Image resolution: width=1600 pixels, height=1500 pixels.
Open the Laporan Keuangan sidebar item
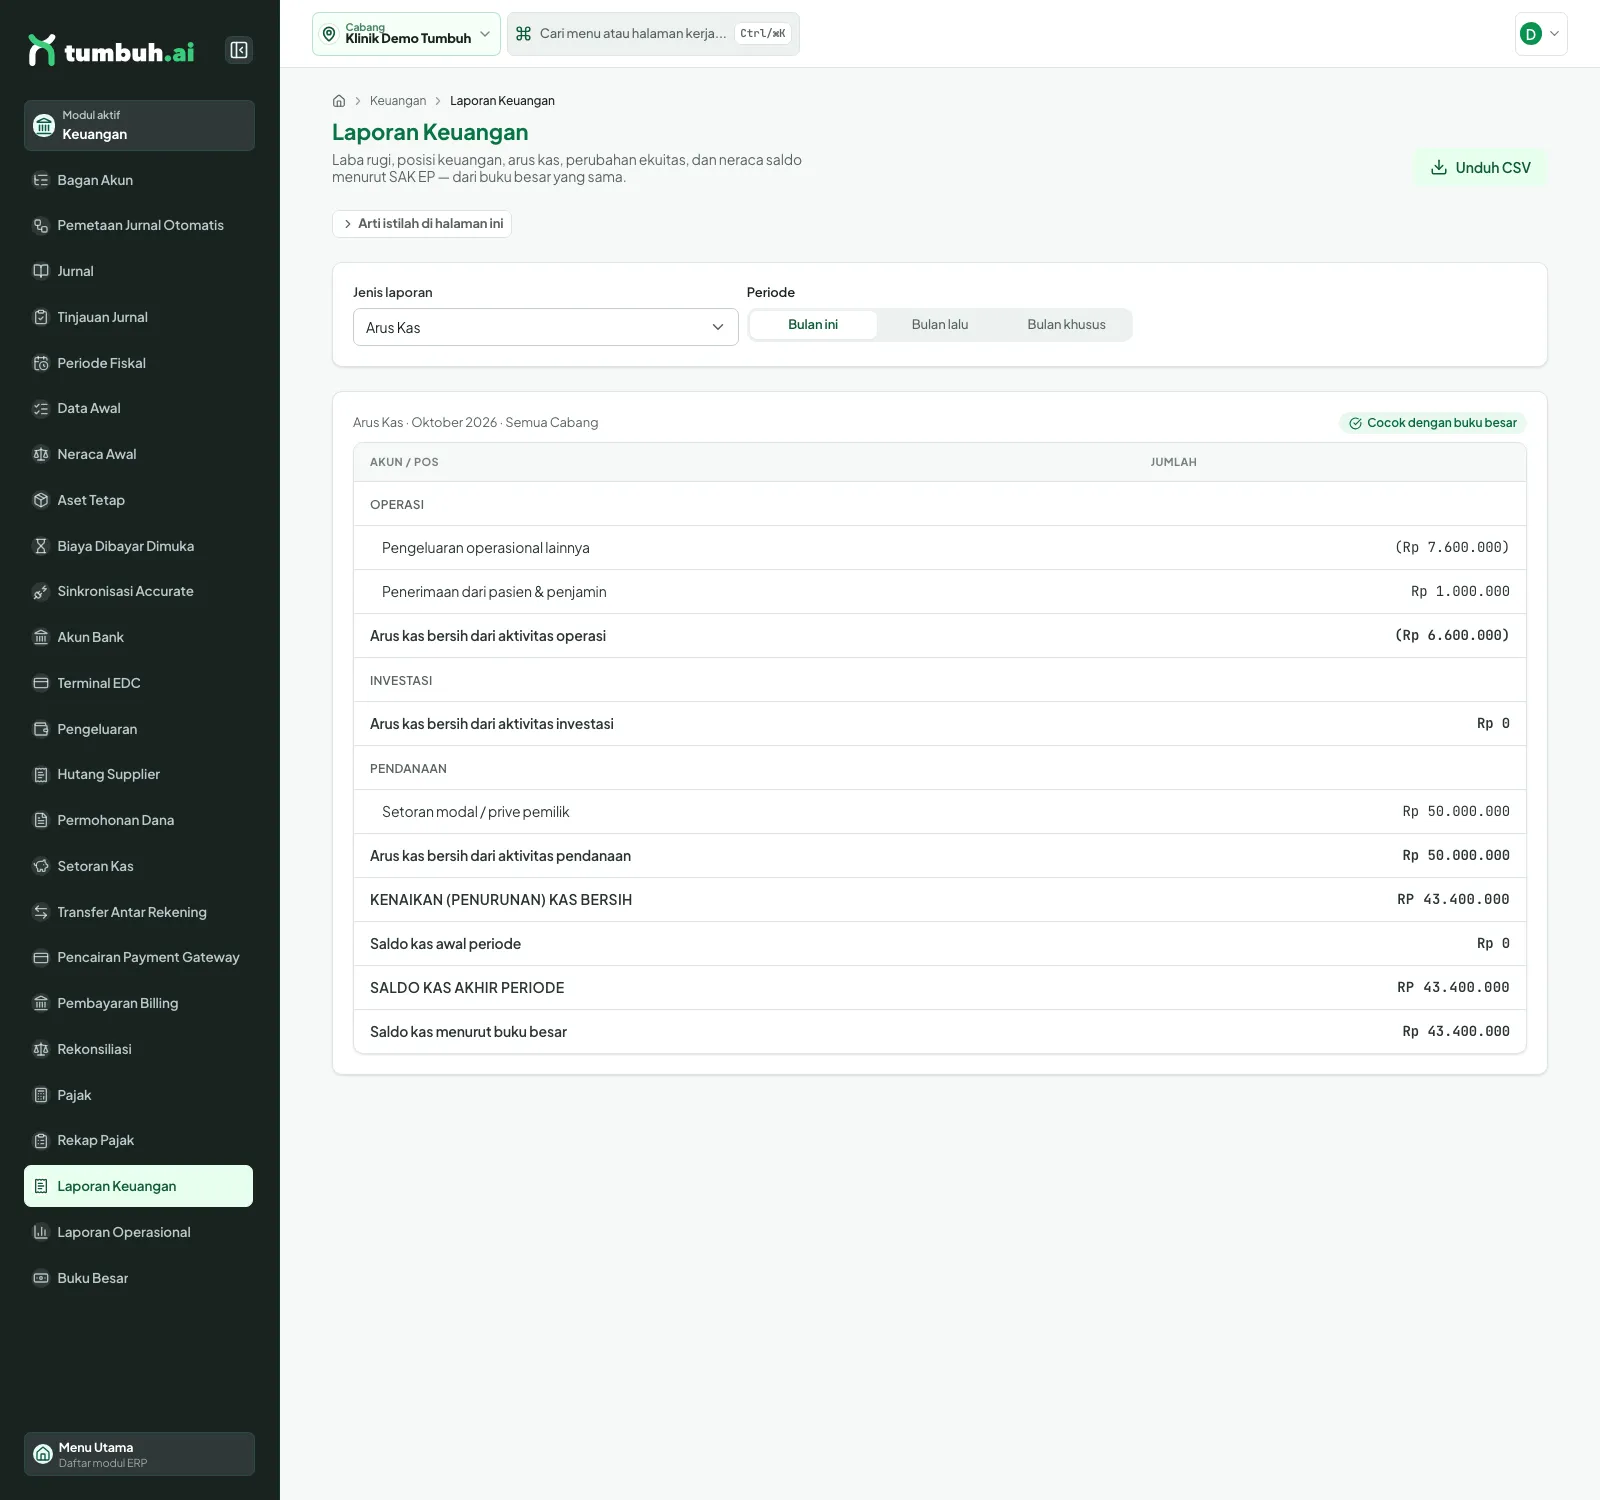(x=139, y=1186)
